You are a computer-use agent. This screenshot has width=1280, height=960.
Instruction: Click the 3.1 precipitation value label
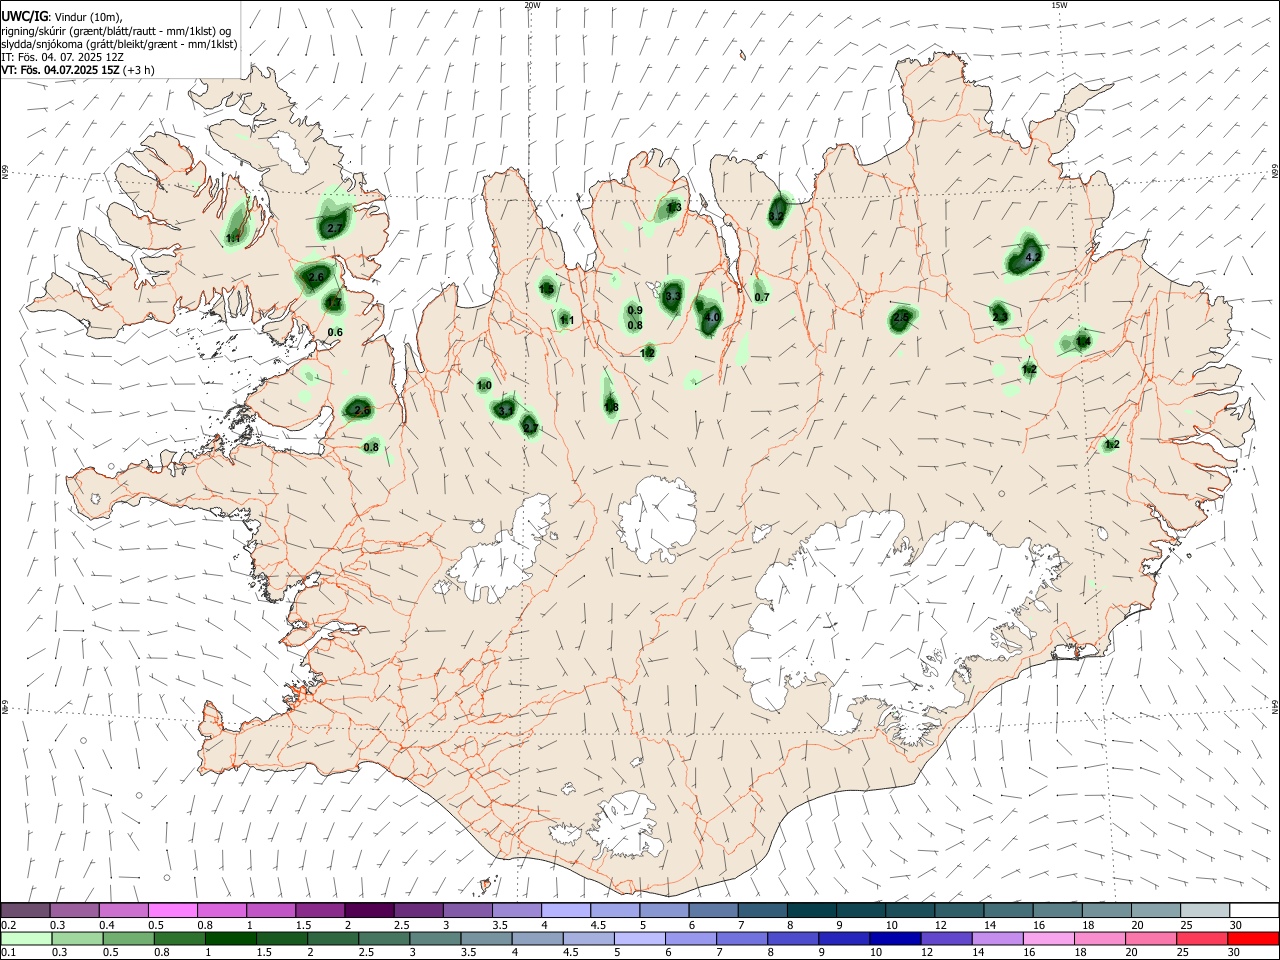pyautogui.click(x=505, y=410)
